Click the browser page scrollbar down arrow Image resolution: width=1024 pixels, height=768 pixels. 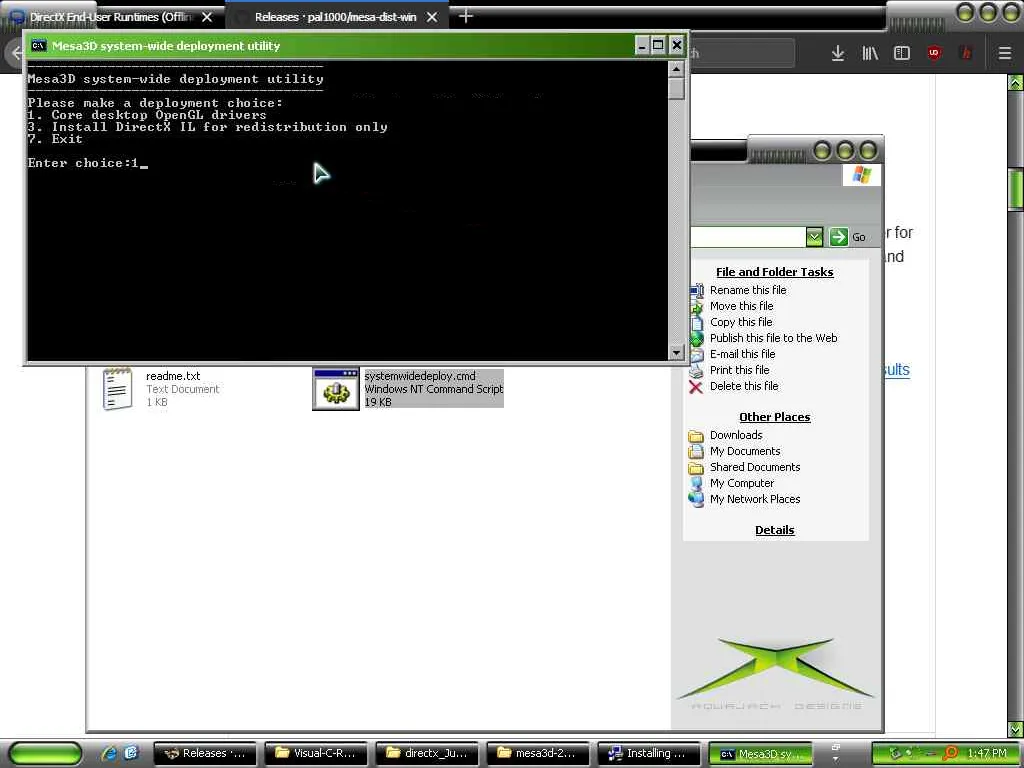(1016, 729)
